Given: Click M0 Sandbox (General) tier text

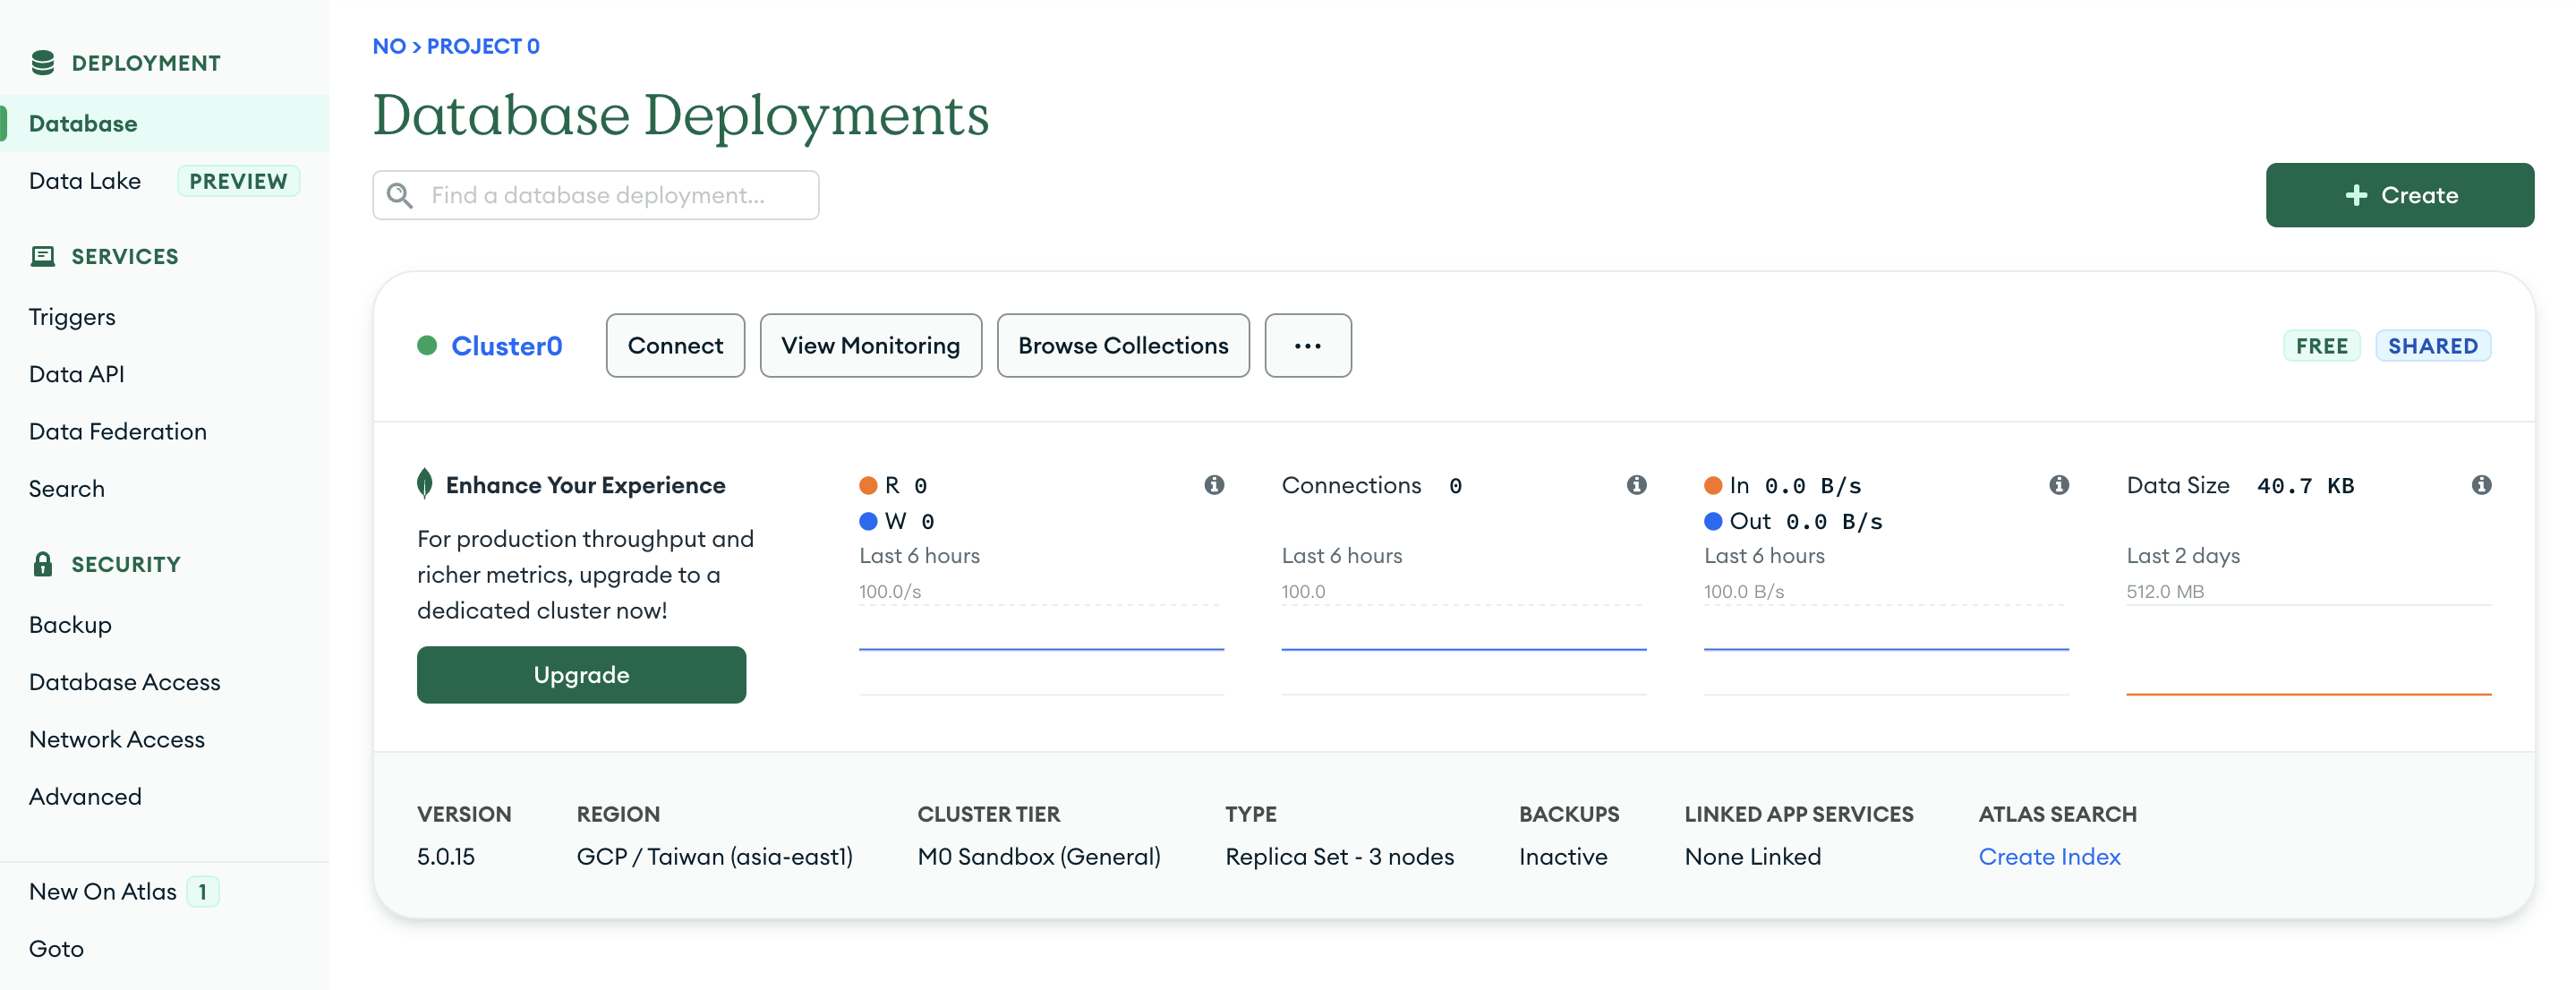Looking at the screenshot, I should 1039,857.
